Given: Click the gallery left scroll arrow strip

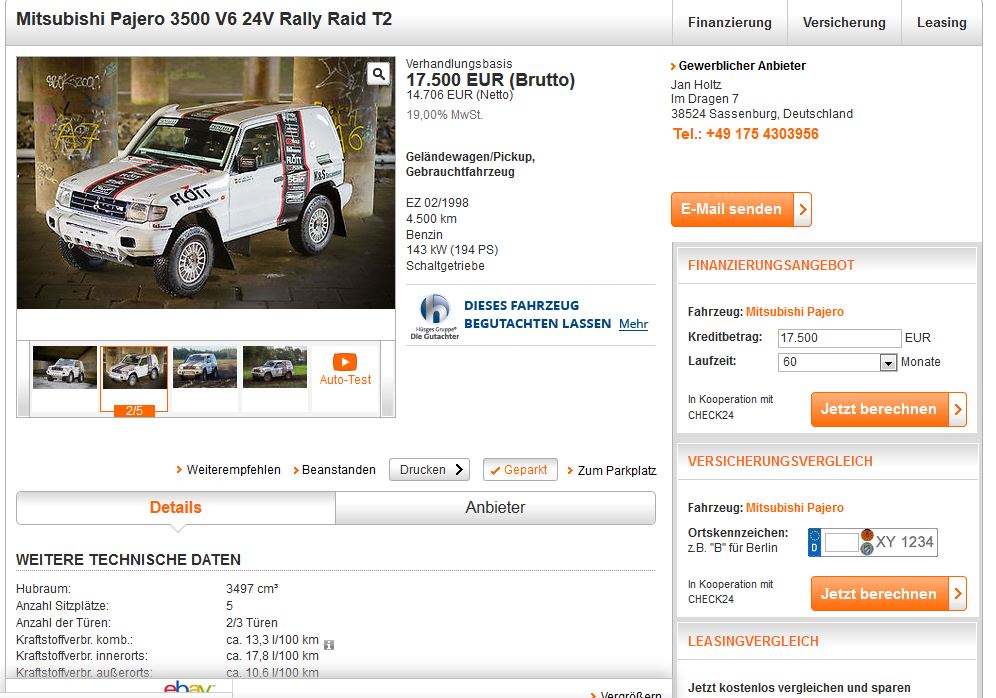Looking at the screenshot, I should (23, 379).
